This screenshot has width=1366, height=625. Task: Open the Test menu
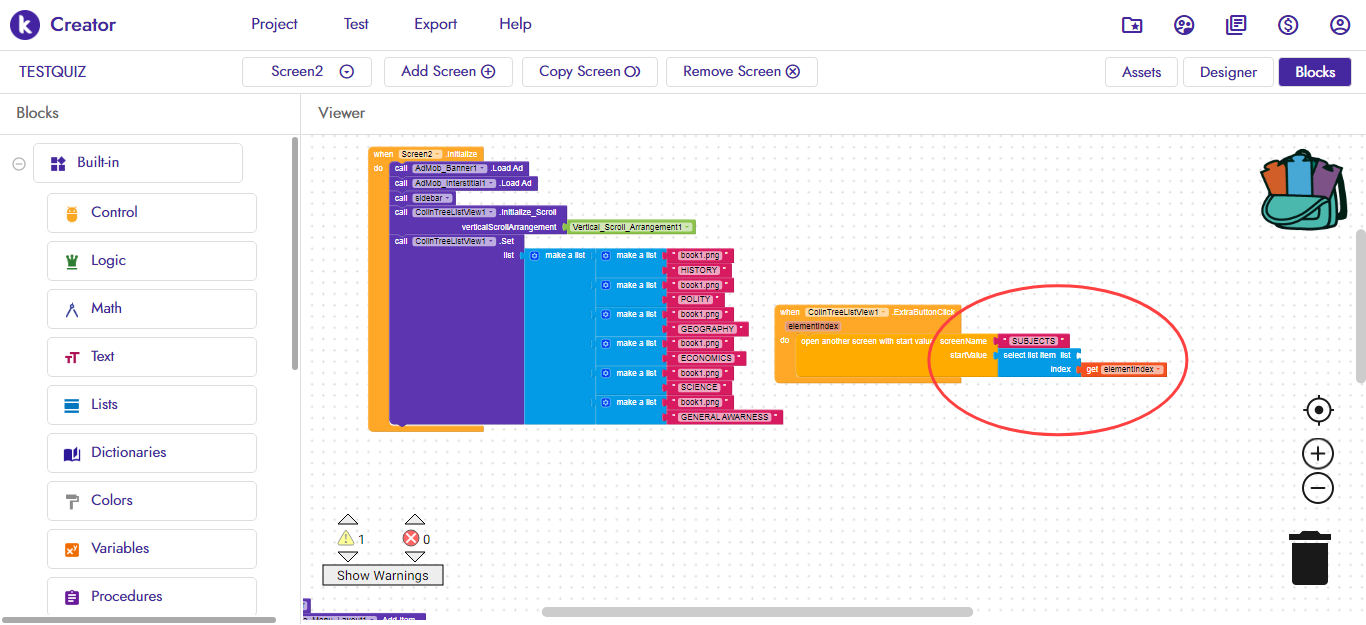(356, 24)
